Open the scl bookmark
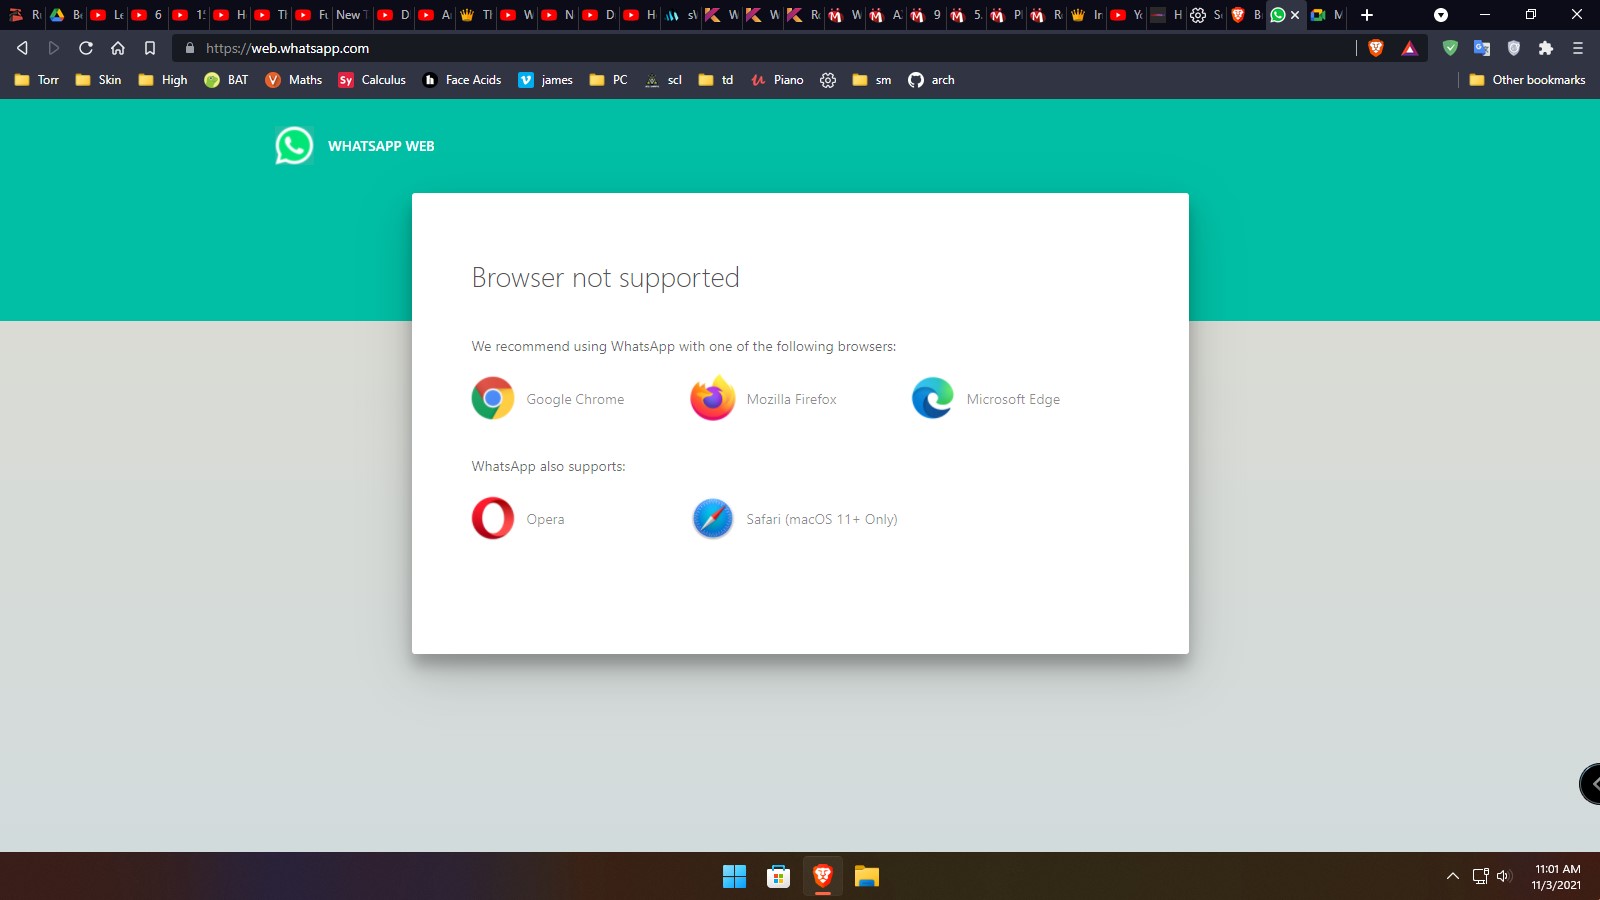 (x=664, y=80)
